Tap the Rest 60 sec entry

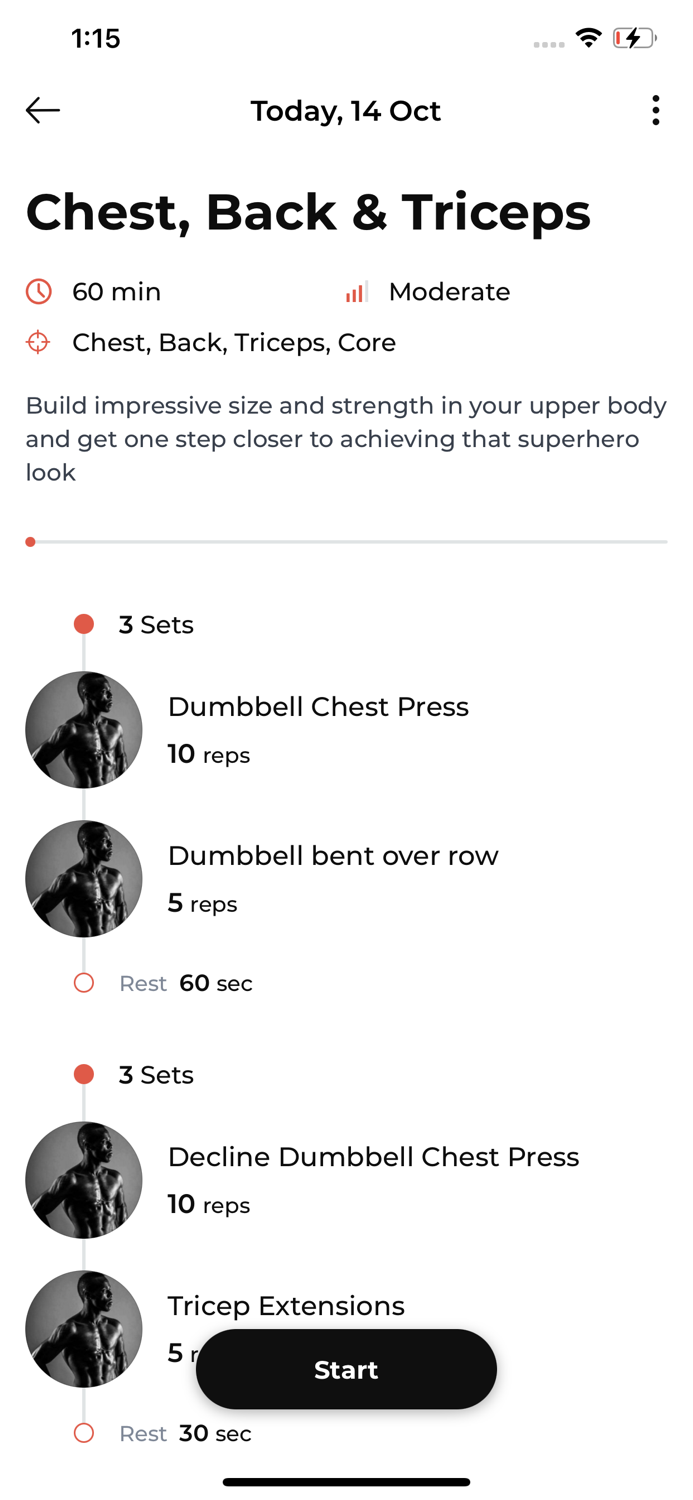coord(185,982)
